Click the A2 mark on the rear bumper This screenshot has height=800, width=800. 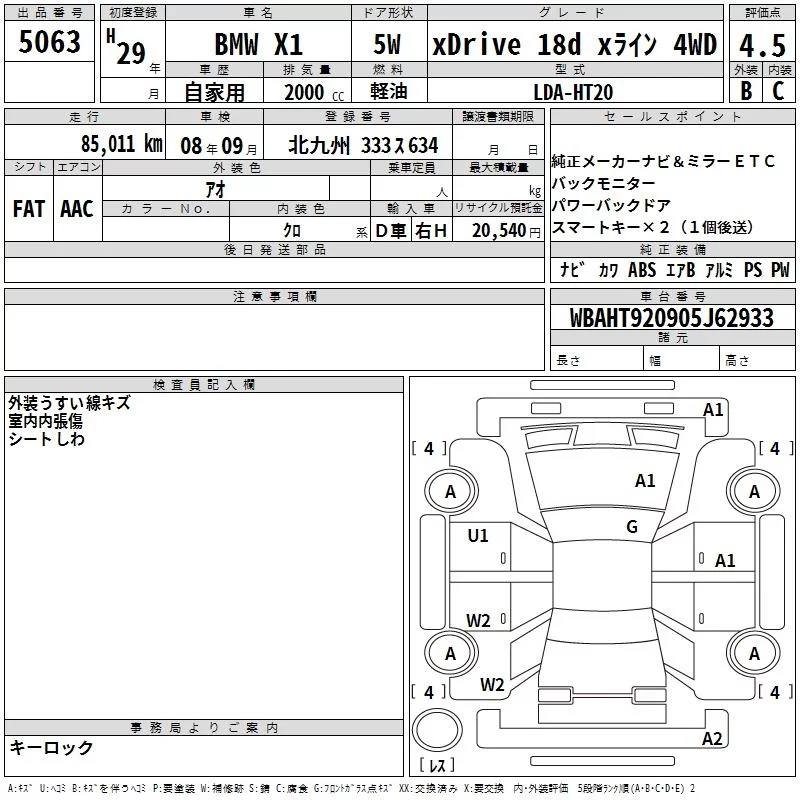point(712,739)
